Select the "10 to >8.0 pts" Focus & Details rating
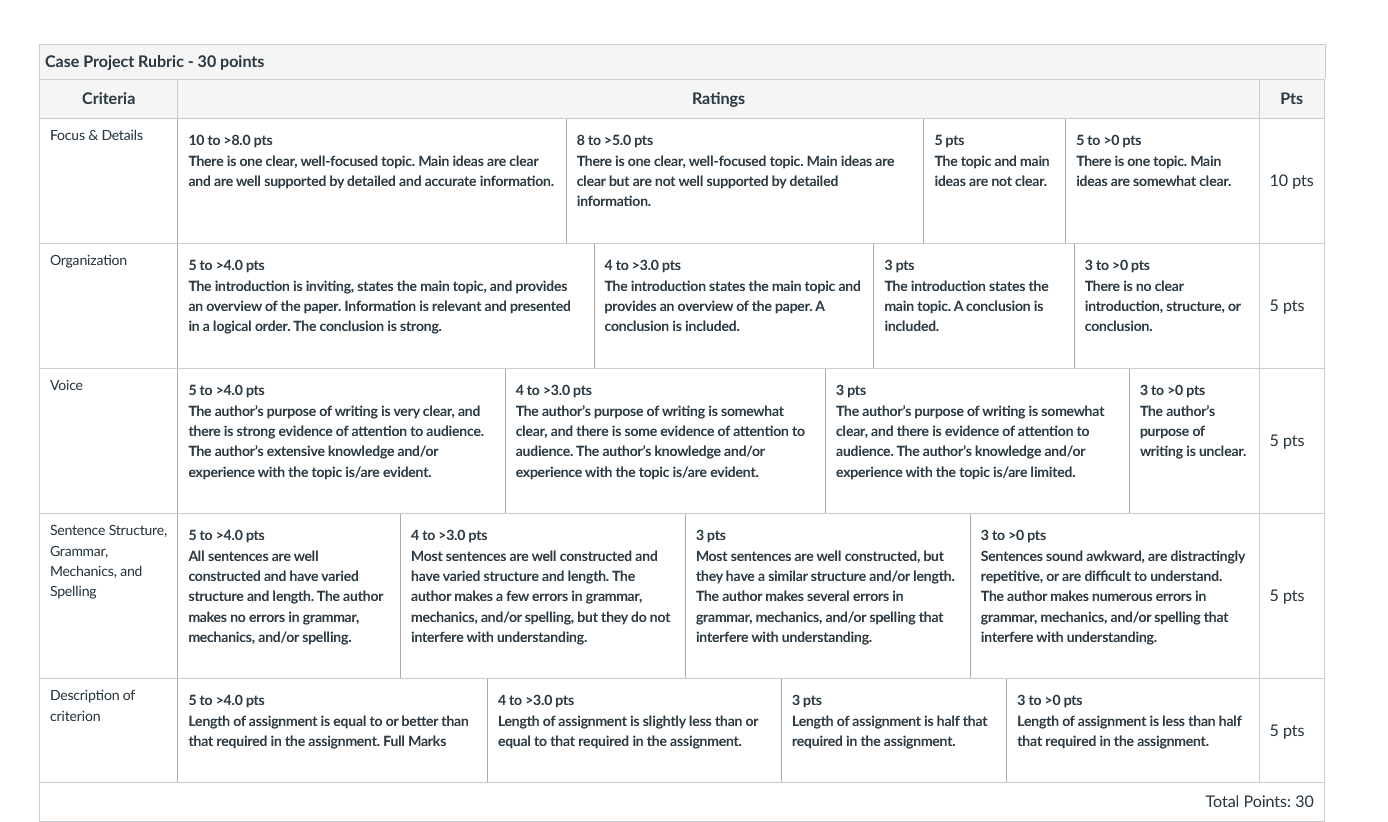 (371, 171)
